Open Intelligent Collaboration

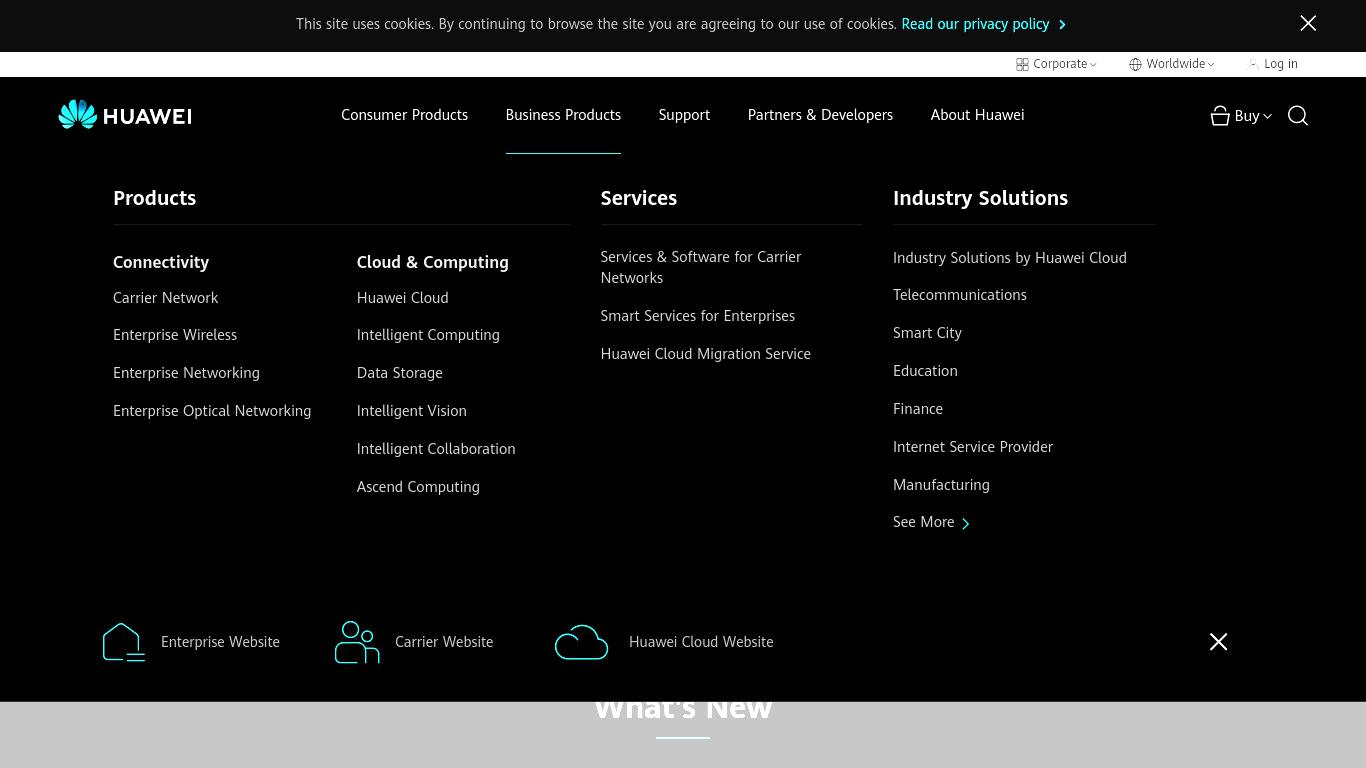pos(436,449)
